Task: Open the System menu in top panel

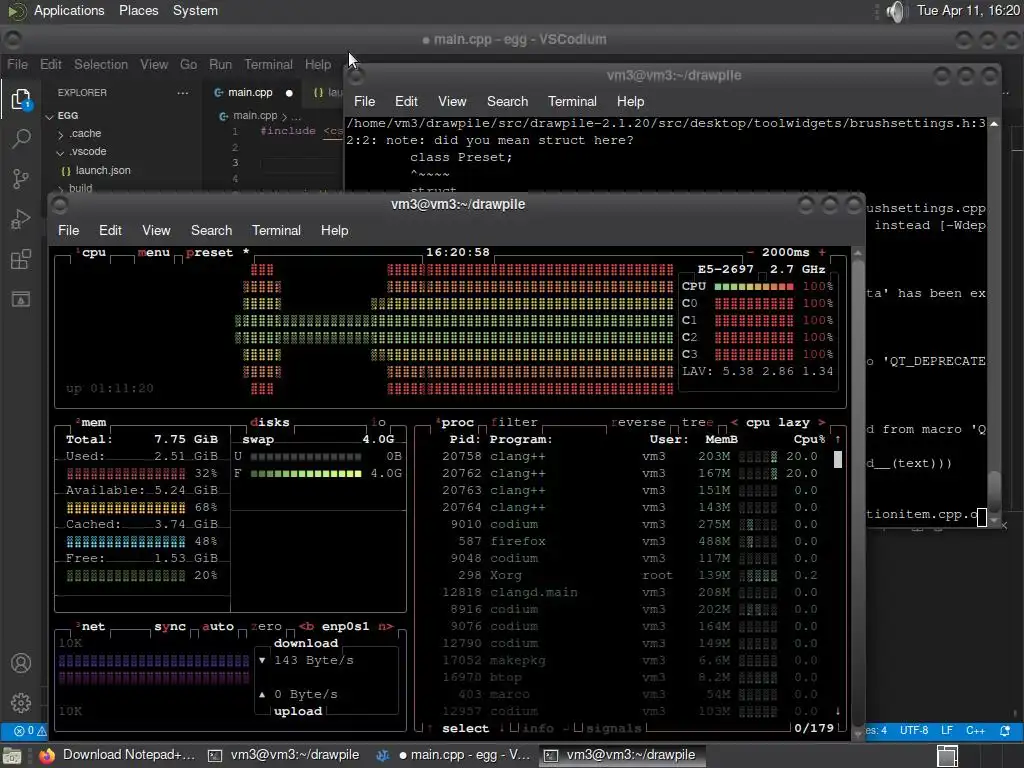Action: (x=195, y=11)
